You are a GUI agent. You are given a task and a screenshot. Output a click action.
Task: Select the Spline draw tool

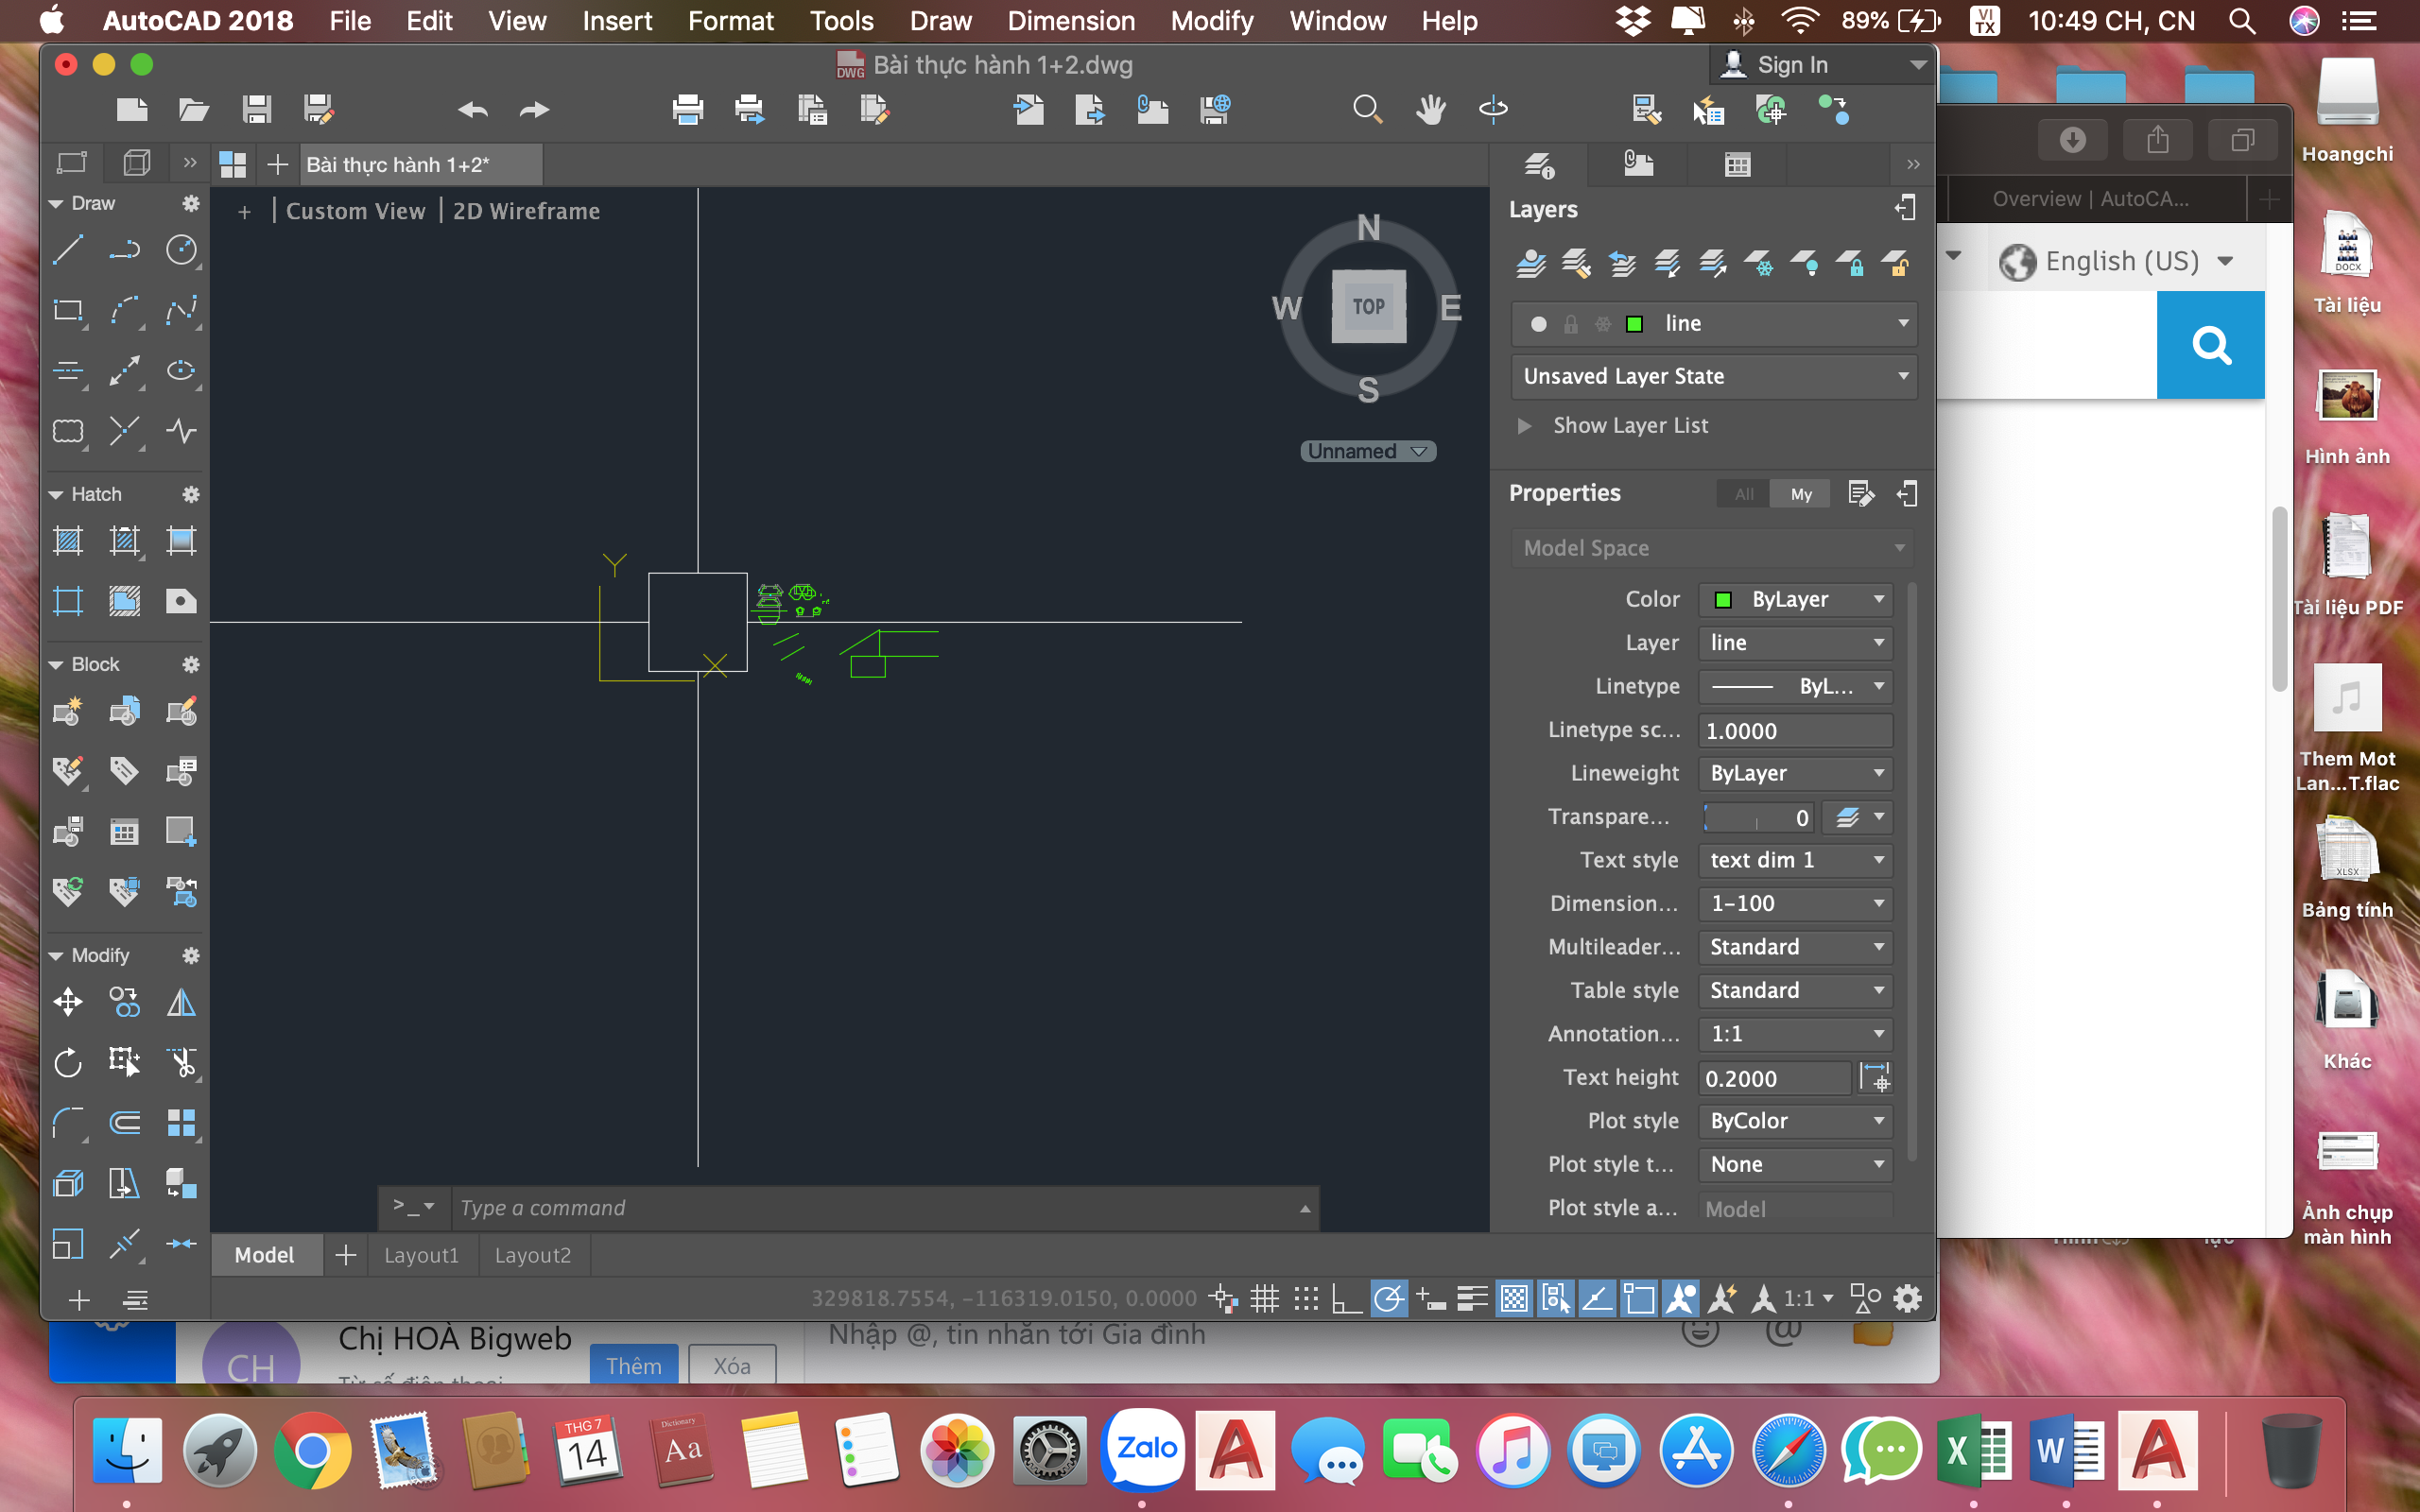tap(181, 310)
